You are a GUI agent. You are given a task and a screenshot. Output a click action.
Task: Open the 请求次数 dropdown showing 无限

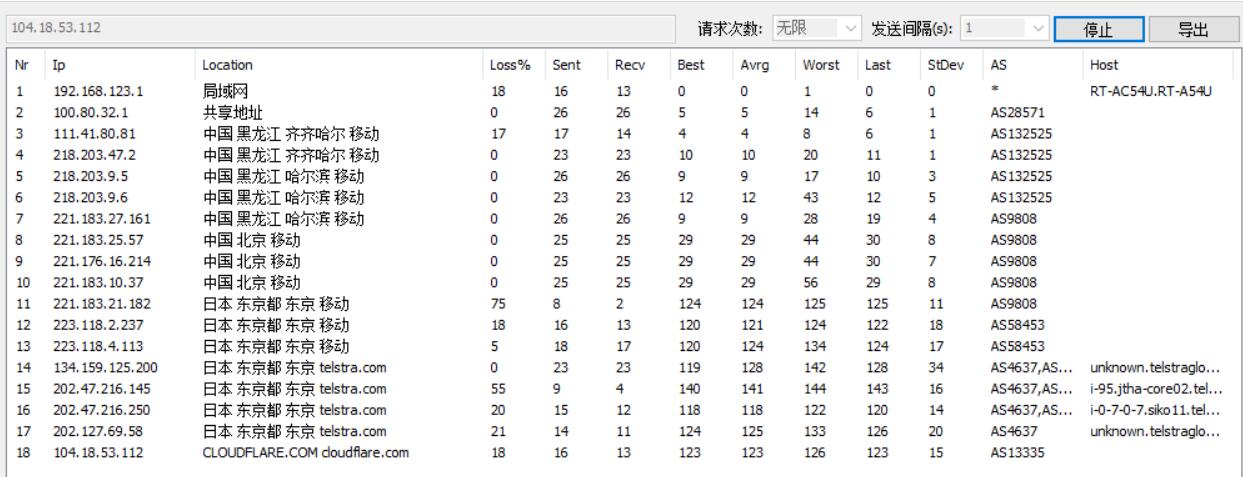click(817, 29)
